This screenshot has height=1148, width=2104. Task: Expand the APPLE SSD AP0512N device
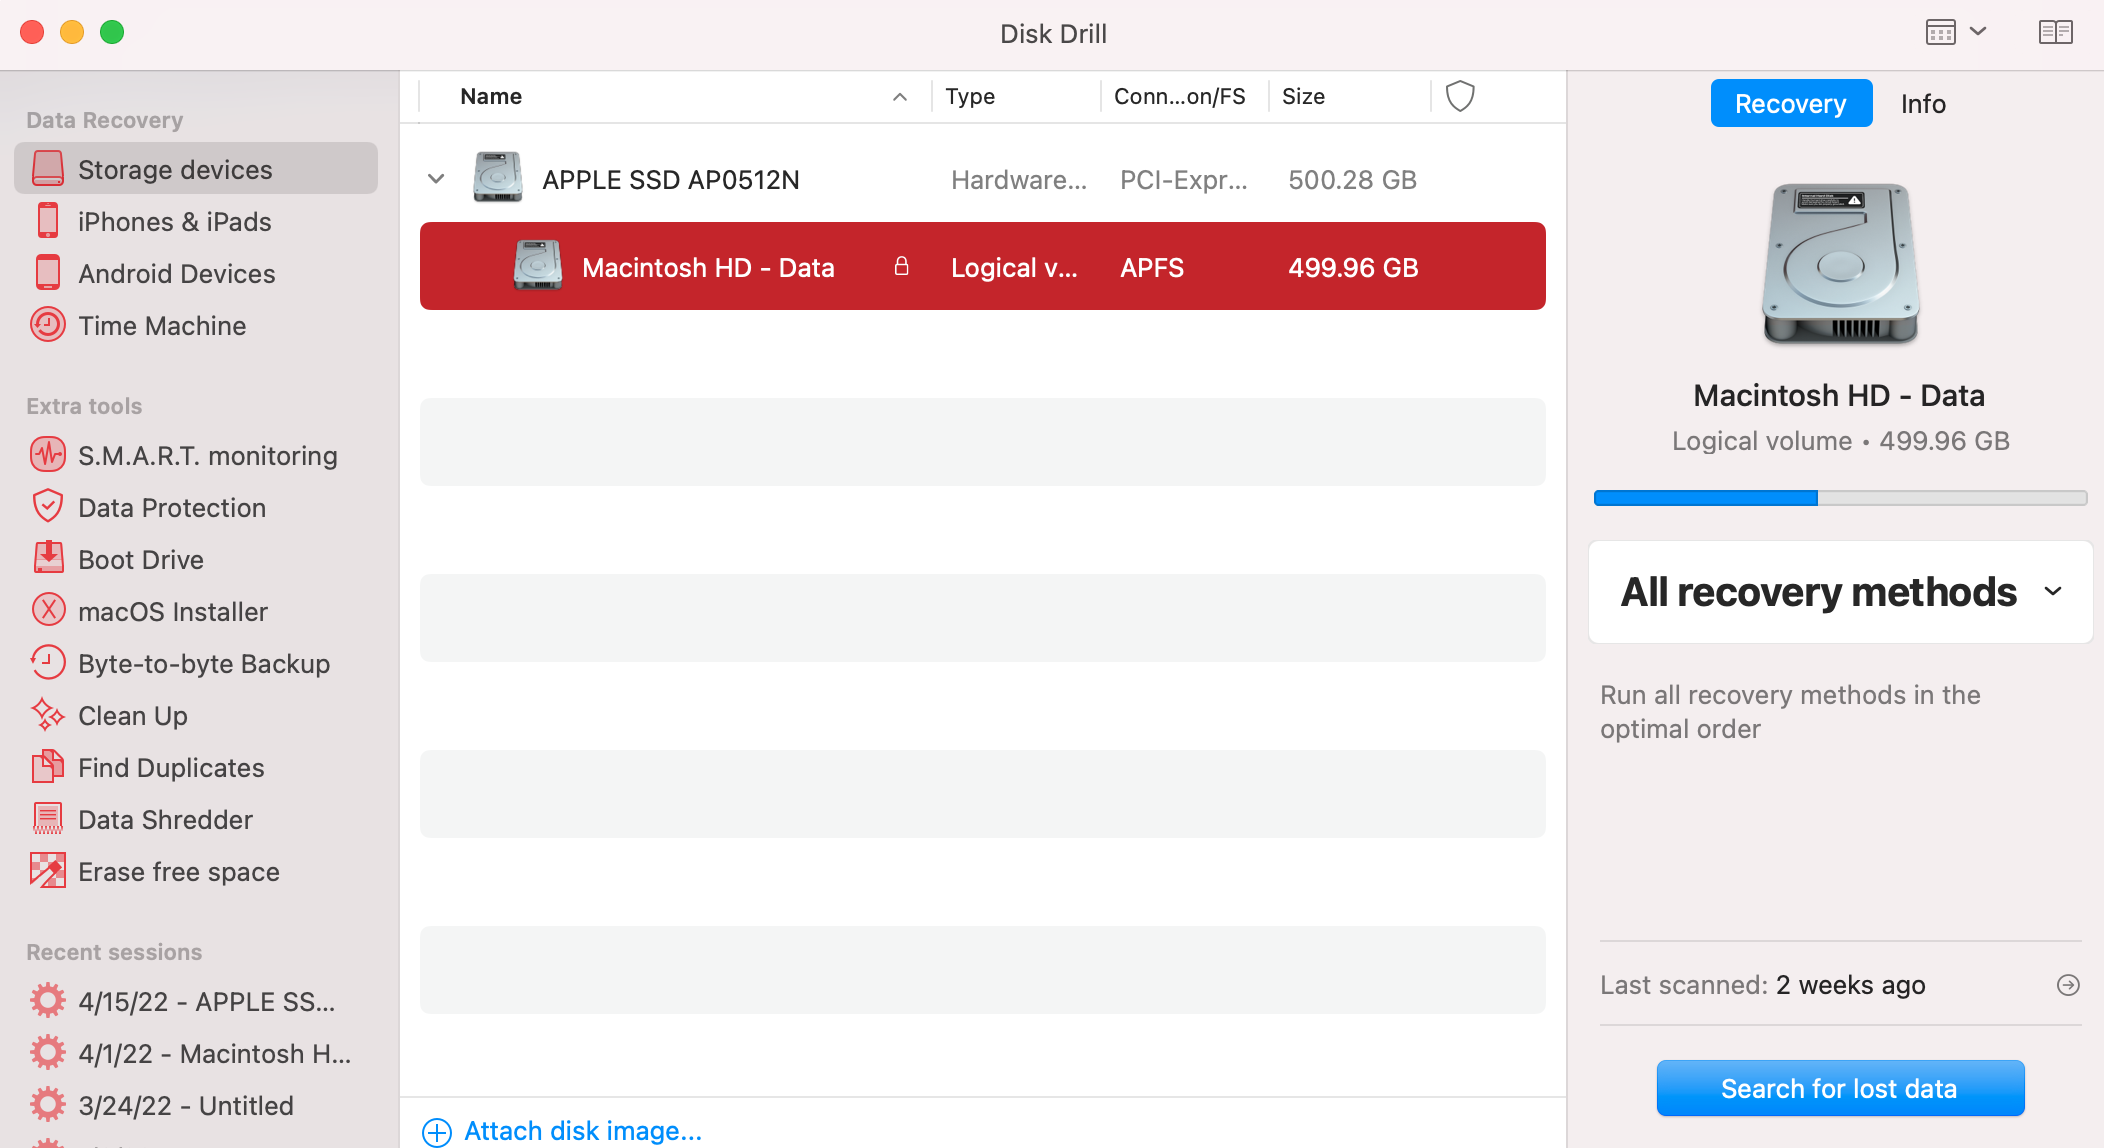click(x=435, y=180)
